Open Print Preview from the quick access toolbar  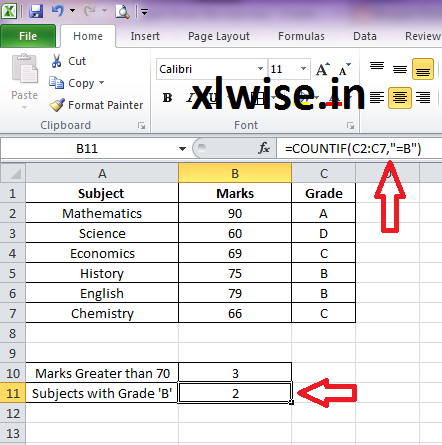(x=122, y=12)
